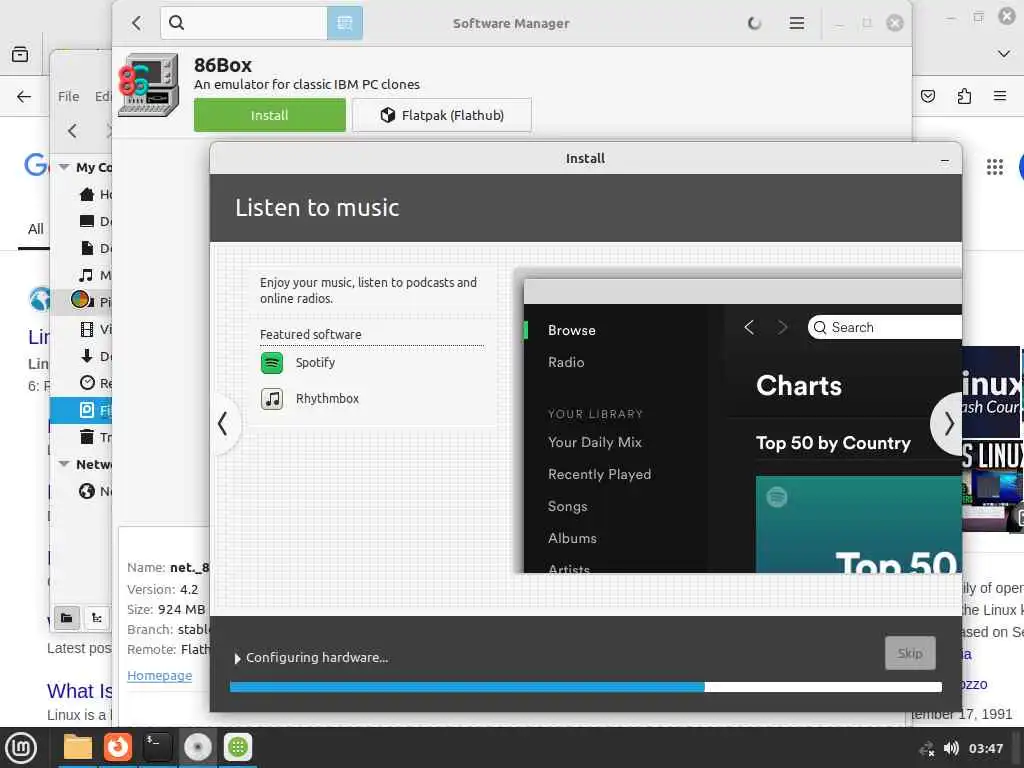
Task: Open Desktop in file manager sidebar
Action: point(94,221)
